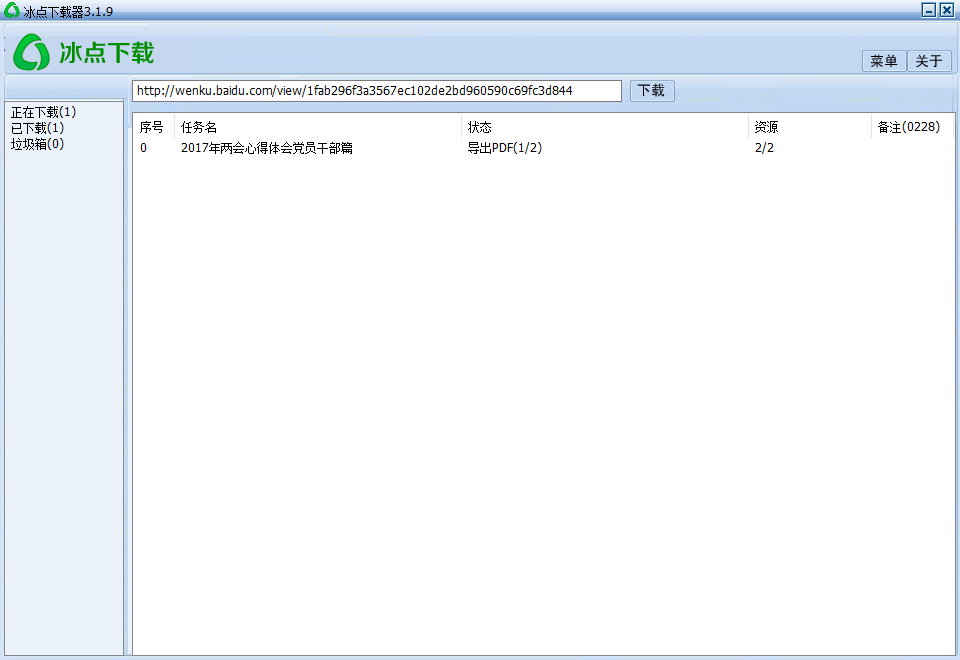Image resolution: width=960 pixels, height=660 pixels.
Task: Click the 任务名 column header
Action: tap(199, 127)
